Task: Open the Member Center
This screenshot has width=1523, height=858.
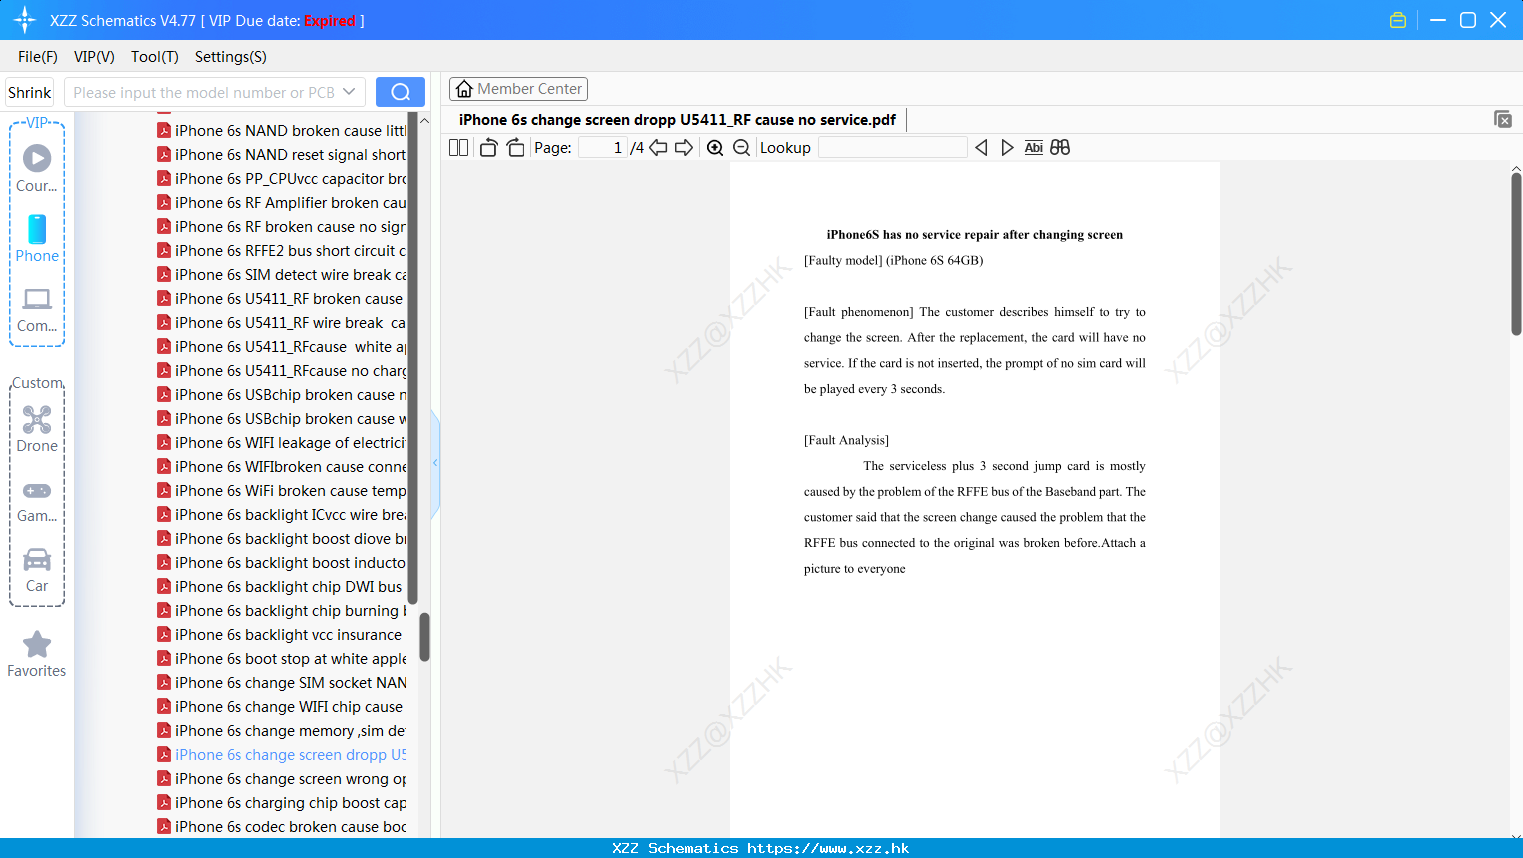Action: click(518, 89)
